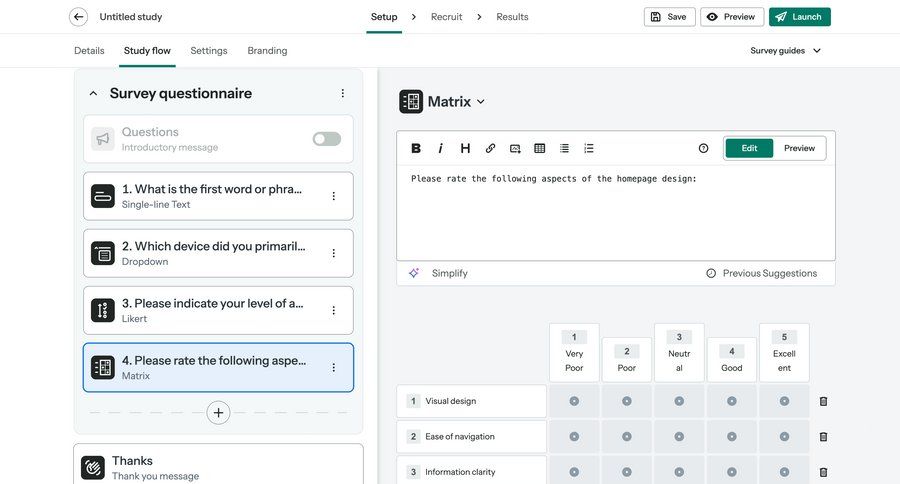Viewport: 900px width, 484px height.
Task: Insert a link using the link icon
Action: point(490,148)
